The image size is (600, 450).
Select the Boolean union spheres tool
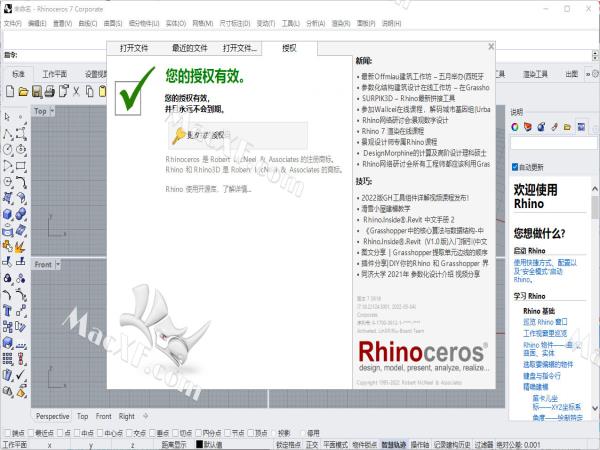[x=21, y=214]
